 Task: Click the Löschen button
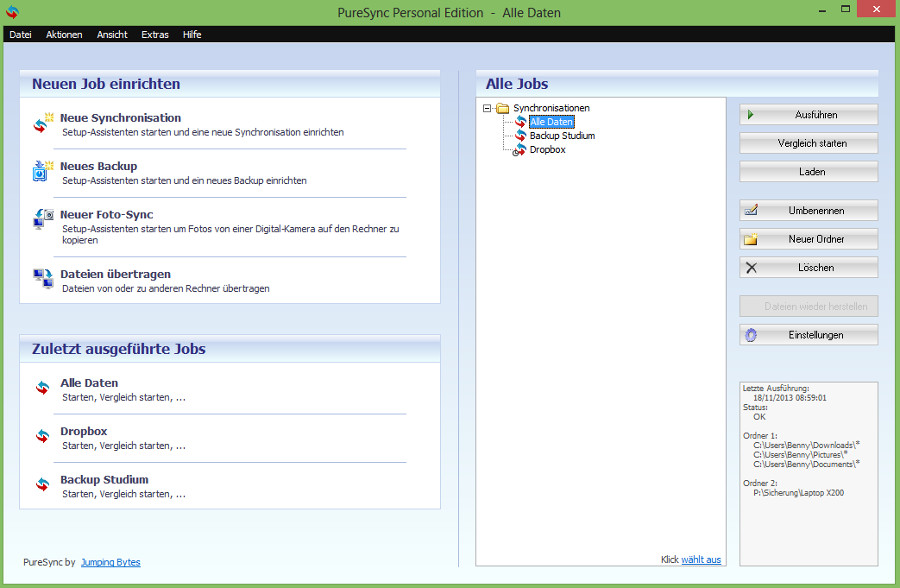[809, 267]
